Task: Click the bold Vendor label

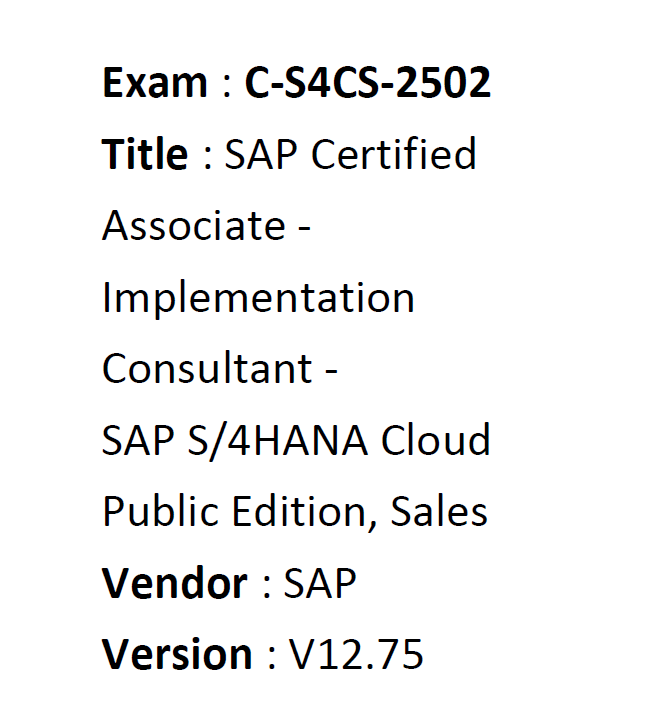Action: tap(175, 583)
